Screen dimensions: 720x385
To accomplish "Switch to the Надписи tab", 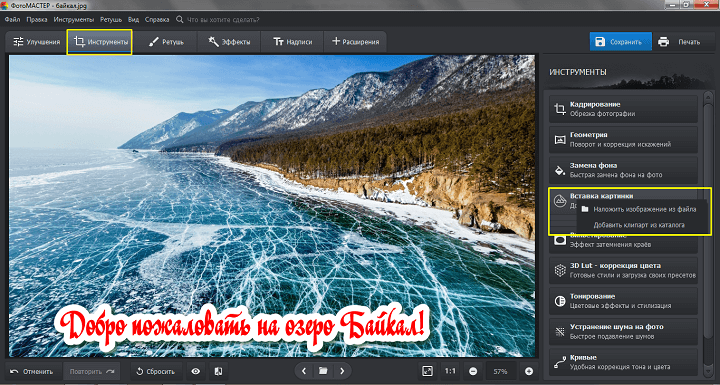I will (x=292, y=42).
